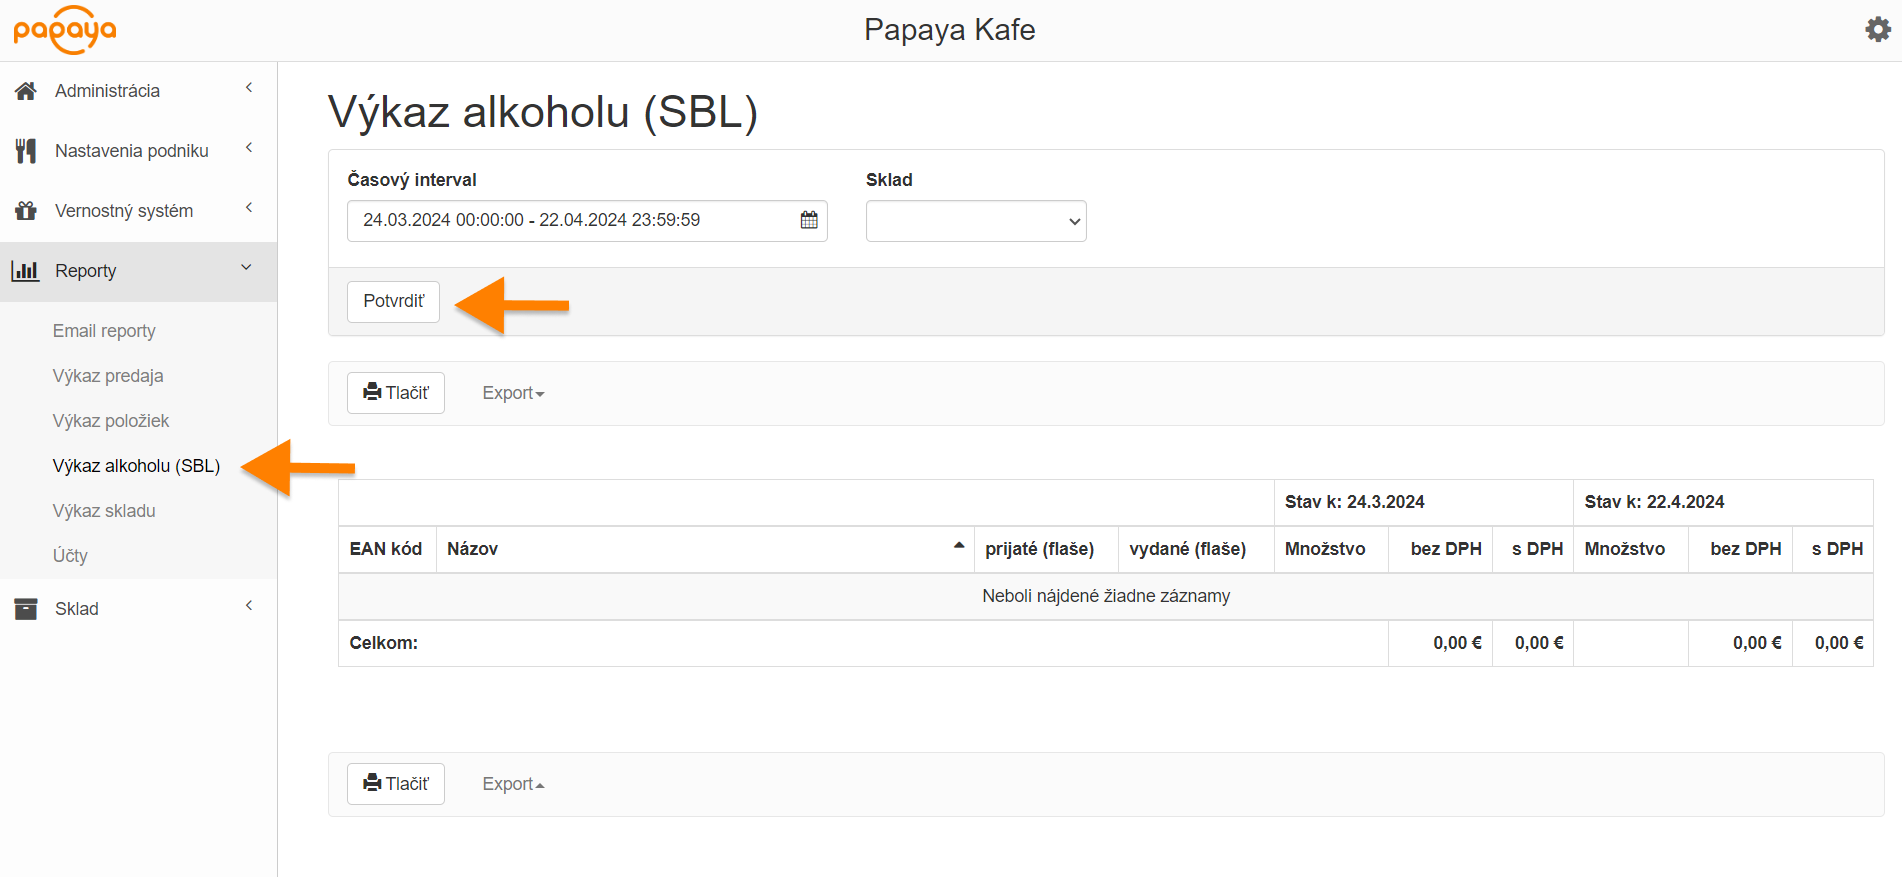This screenshot has height=877, width=1902.
Task: Click into the Časový interval field
Action: [570, 220]
